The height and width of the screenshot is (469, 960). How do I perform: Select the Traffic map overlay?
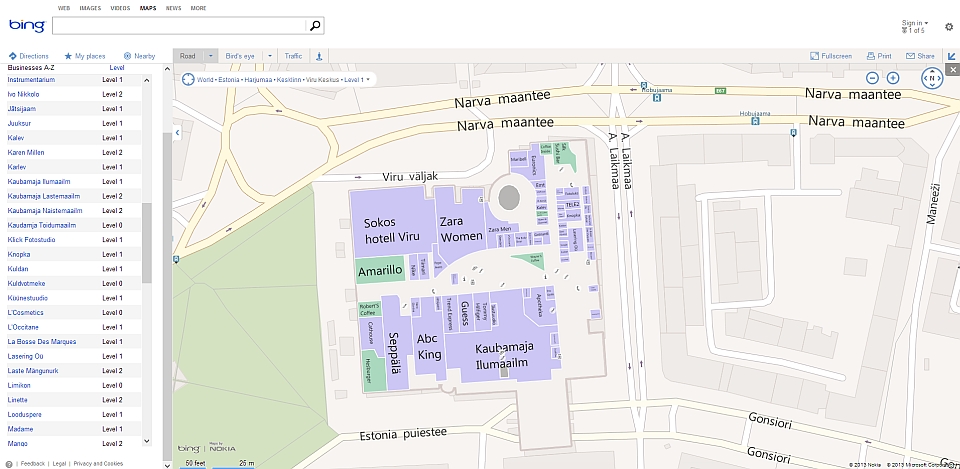click(x=293, y=56)
